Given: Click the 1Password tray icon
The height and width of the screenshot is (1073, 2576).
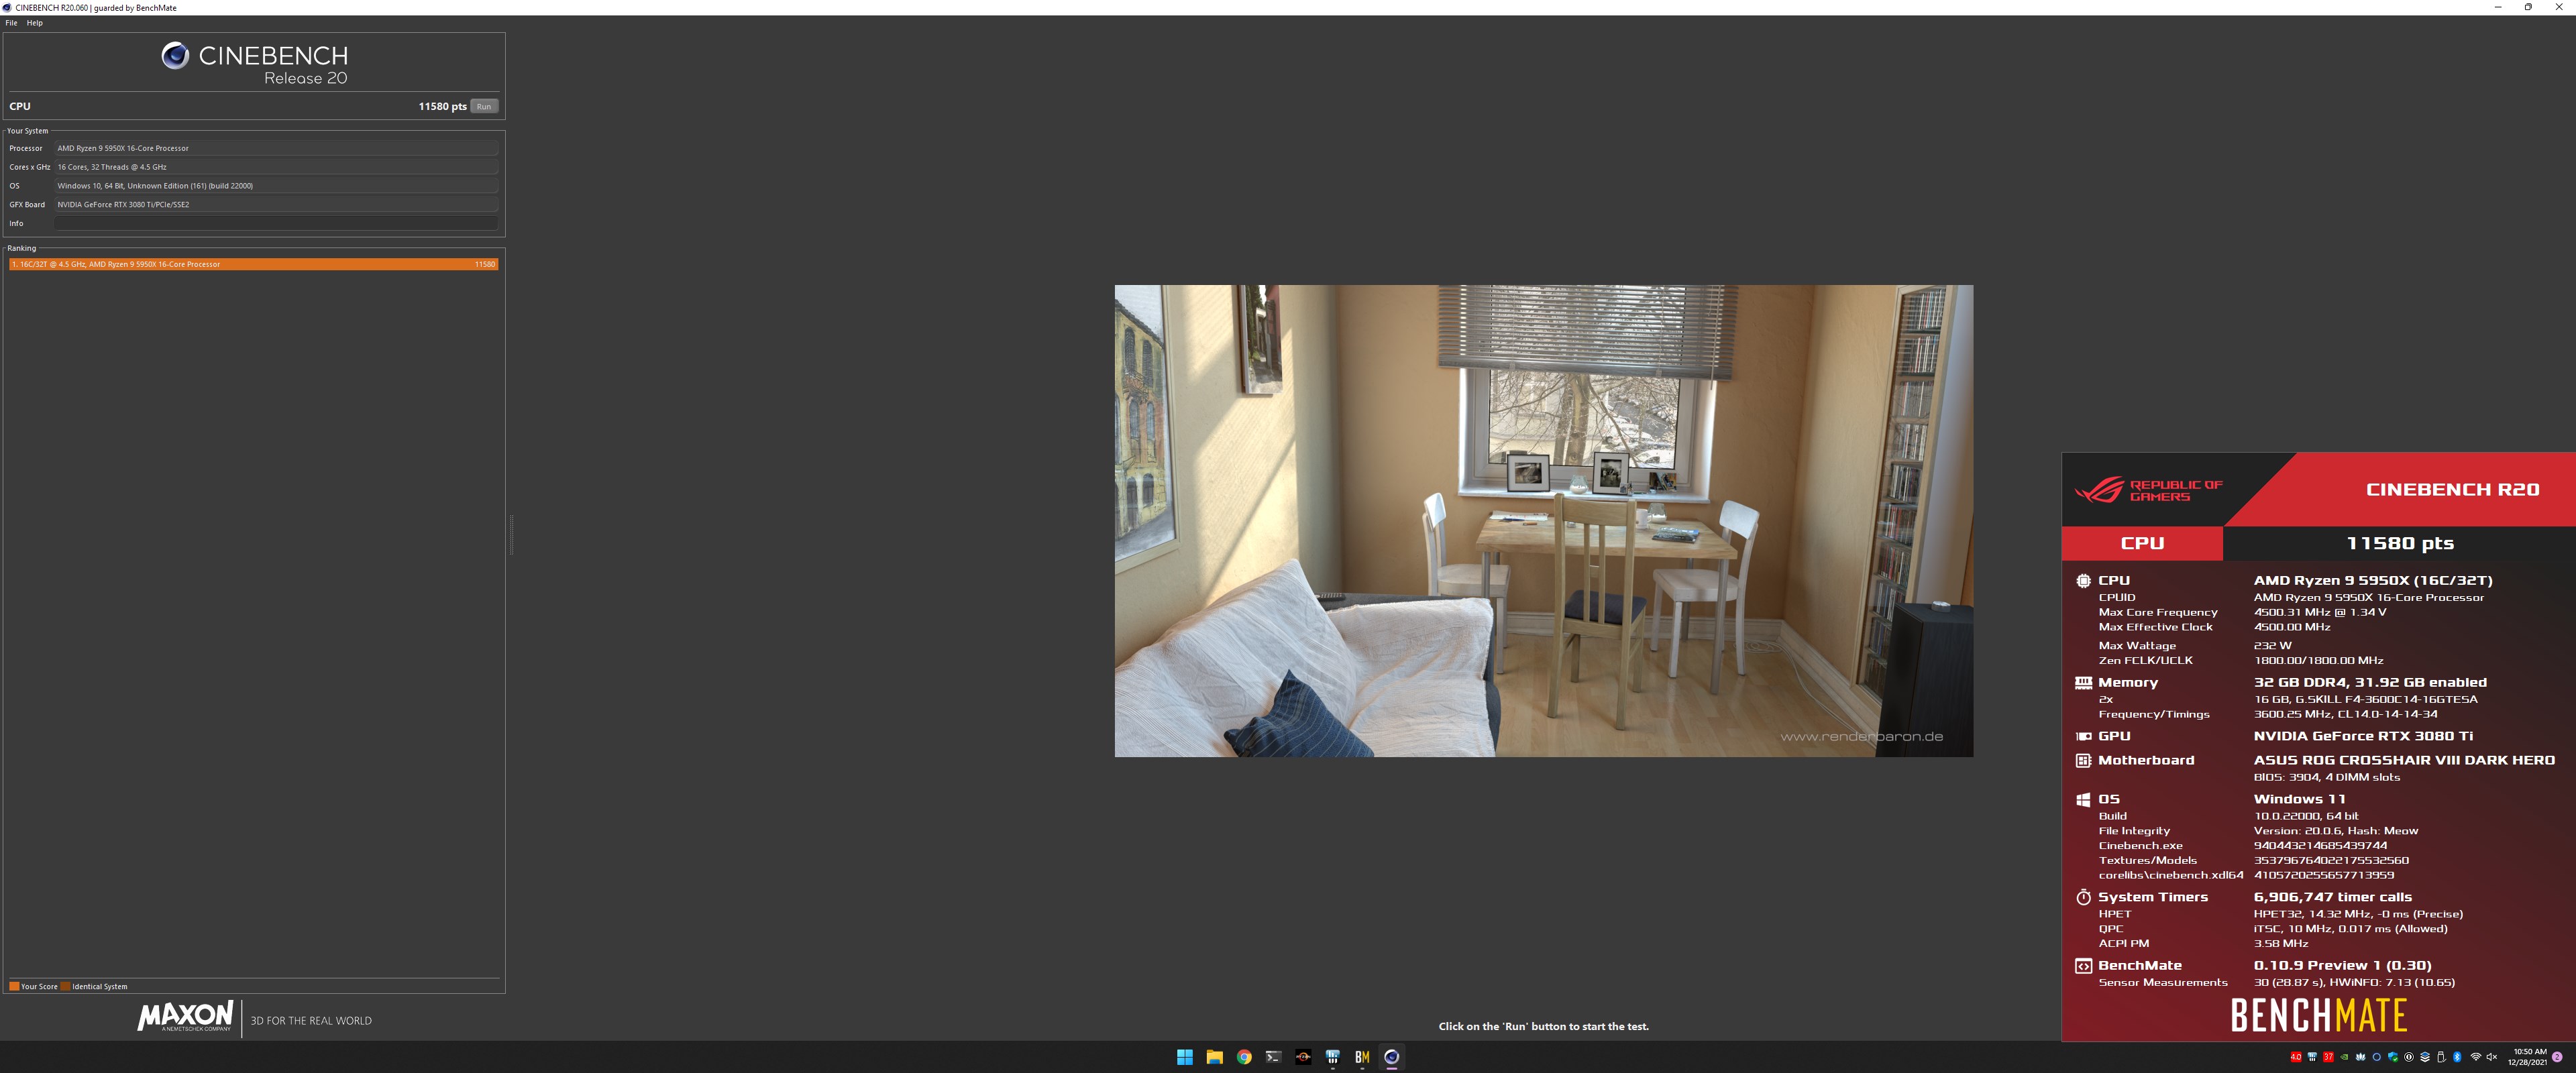Looking at the screenshot, I should (2409, 1057).
